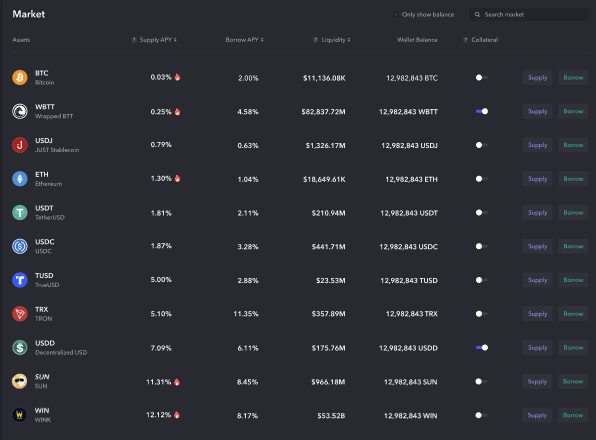Click the Search market input field
Screen dimensions: 596x440
[528, 14]
